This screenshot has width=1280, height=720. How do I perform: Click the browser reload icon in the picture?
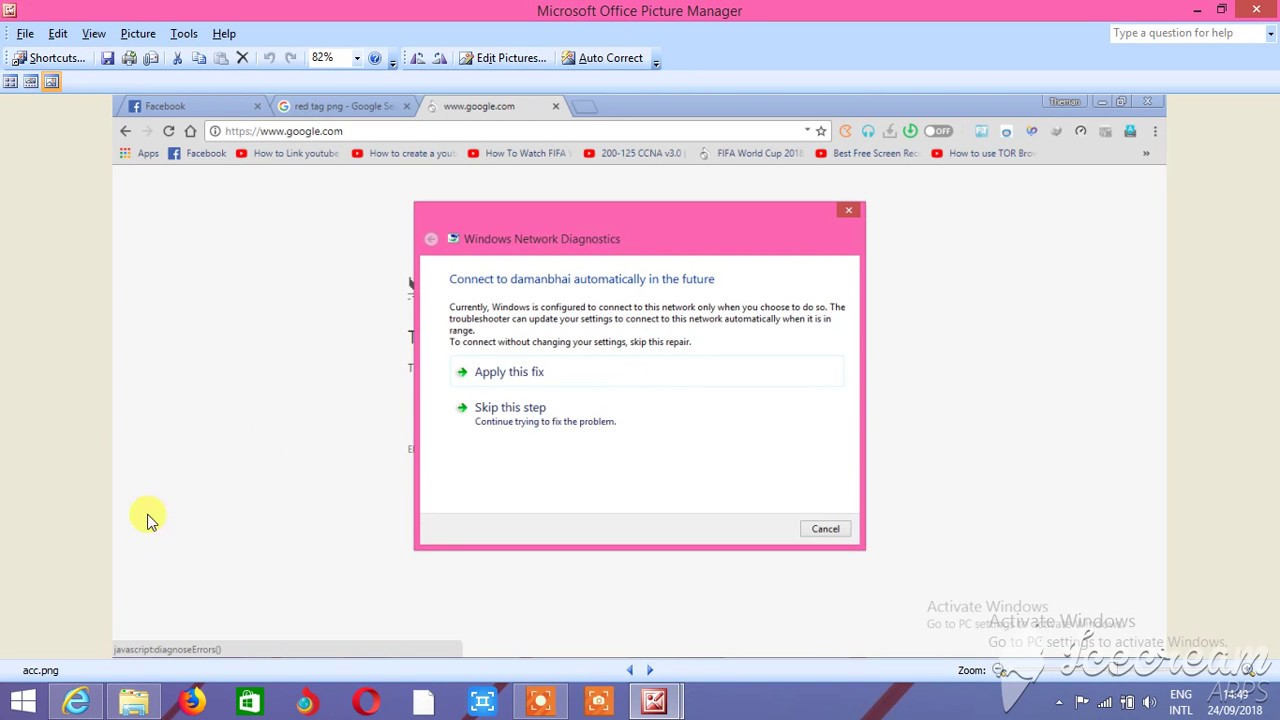pos(168,131)
